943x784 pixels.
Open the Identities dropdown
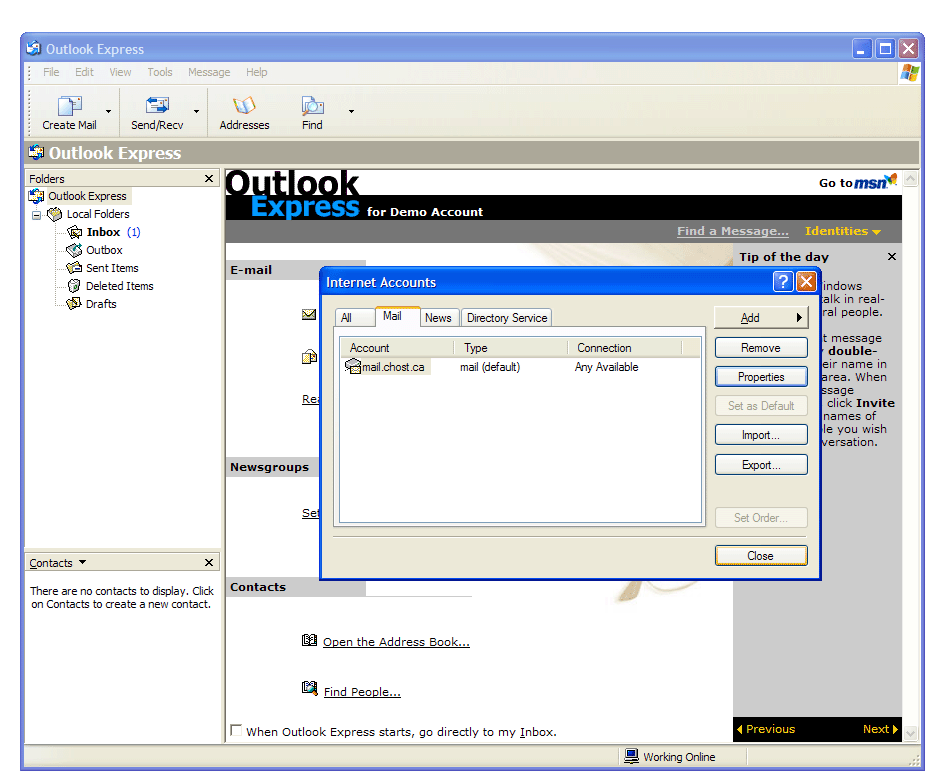coord(843,231)
